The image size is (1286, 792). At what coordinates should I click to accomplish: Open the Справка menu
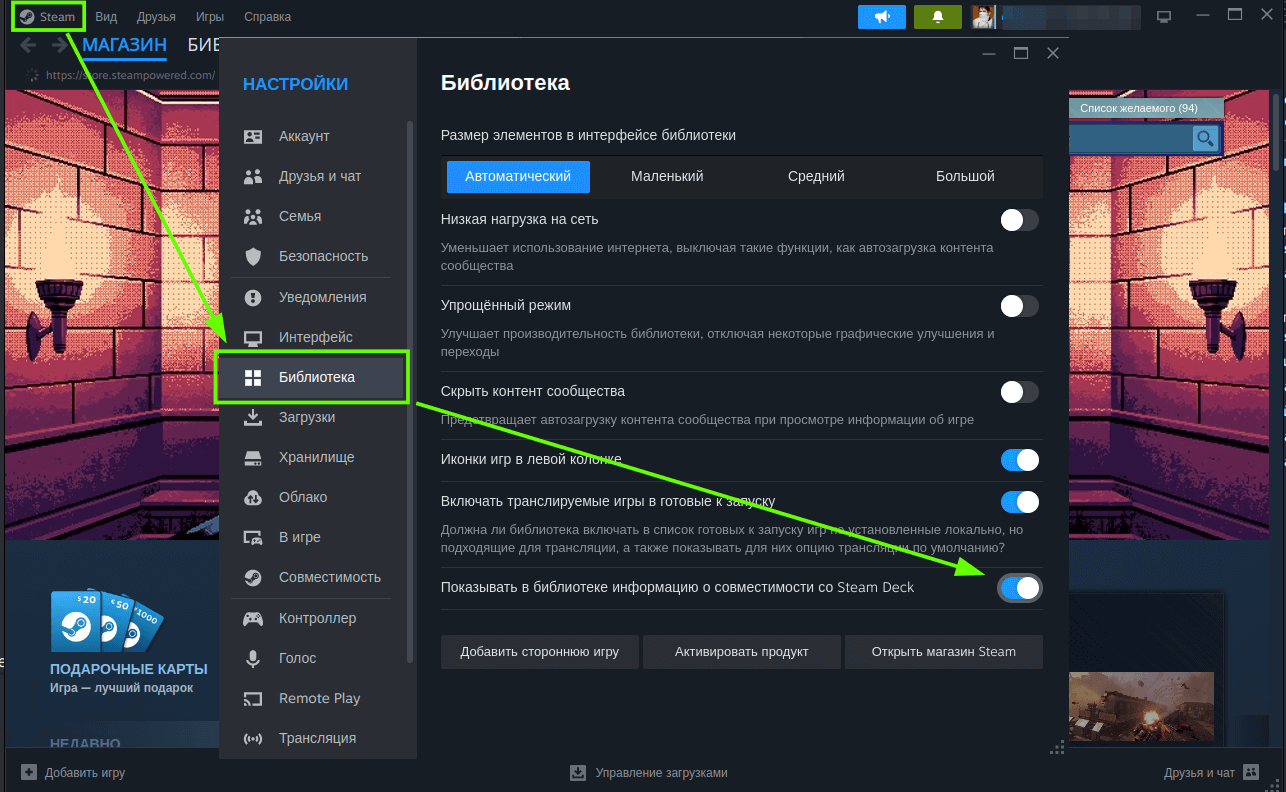click(x=268, y=17)
